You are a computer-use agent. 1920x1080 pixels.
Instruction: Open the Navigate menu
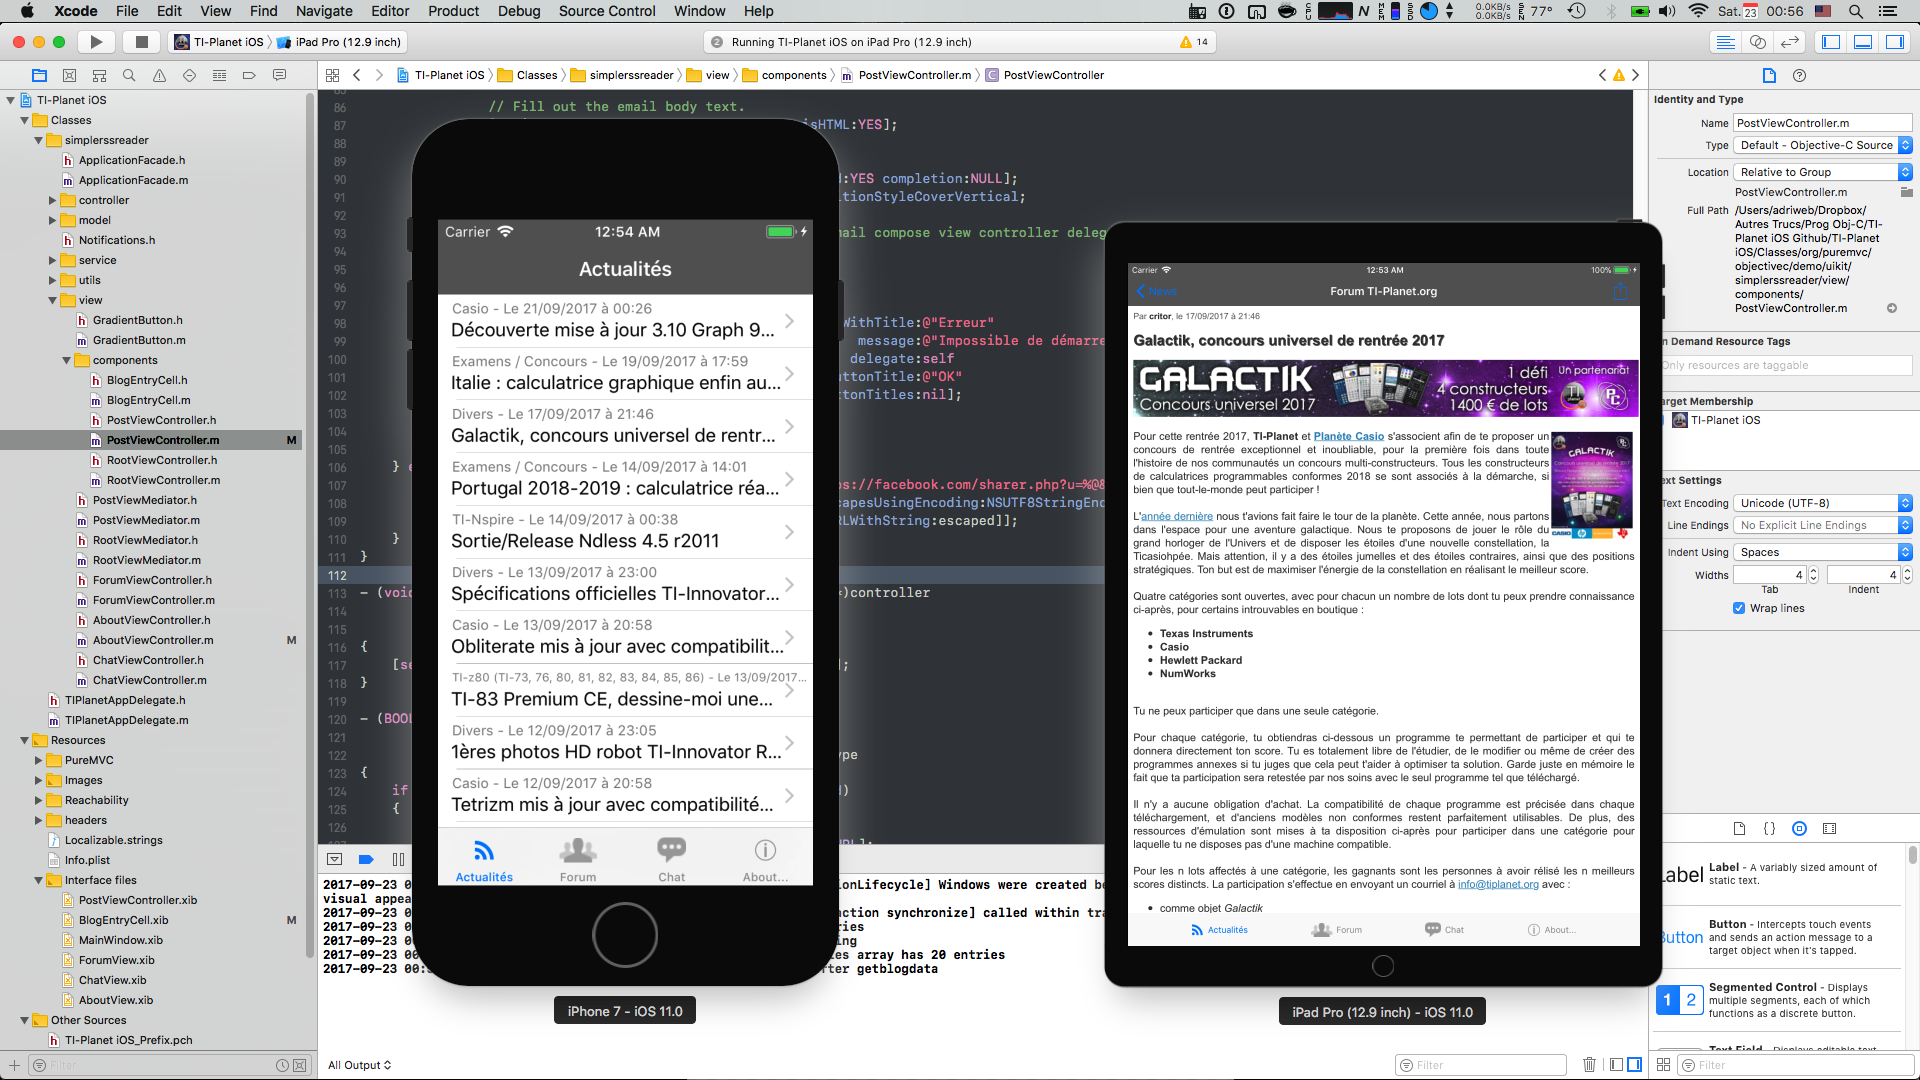[324, 11]
